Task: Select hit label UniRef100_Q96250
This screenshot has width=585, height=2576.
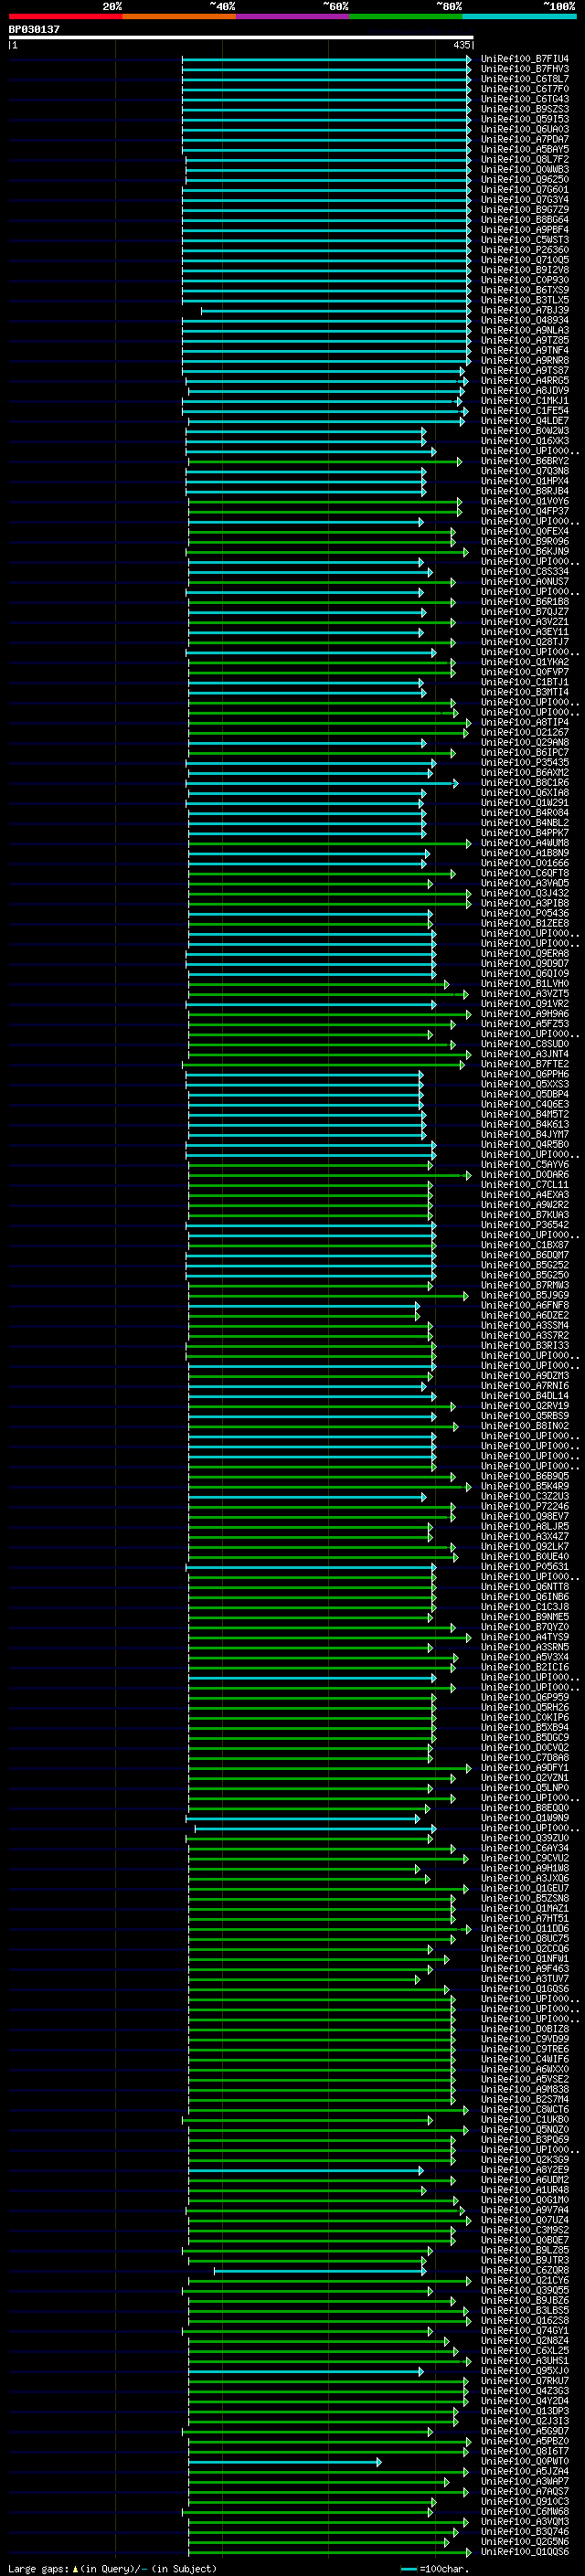Action: pos(524,180)
